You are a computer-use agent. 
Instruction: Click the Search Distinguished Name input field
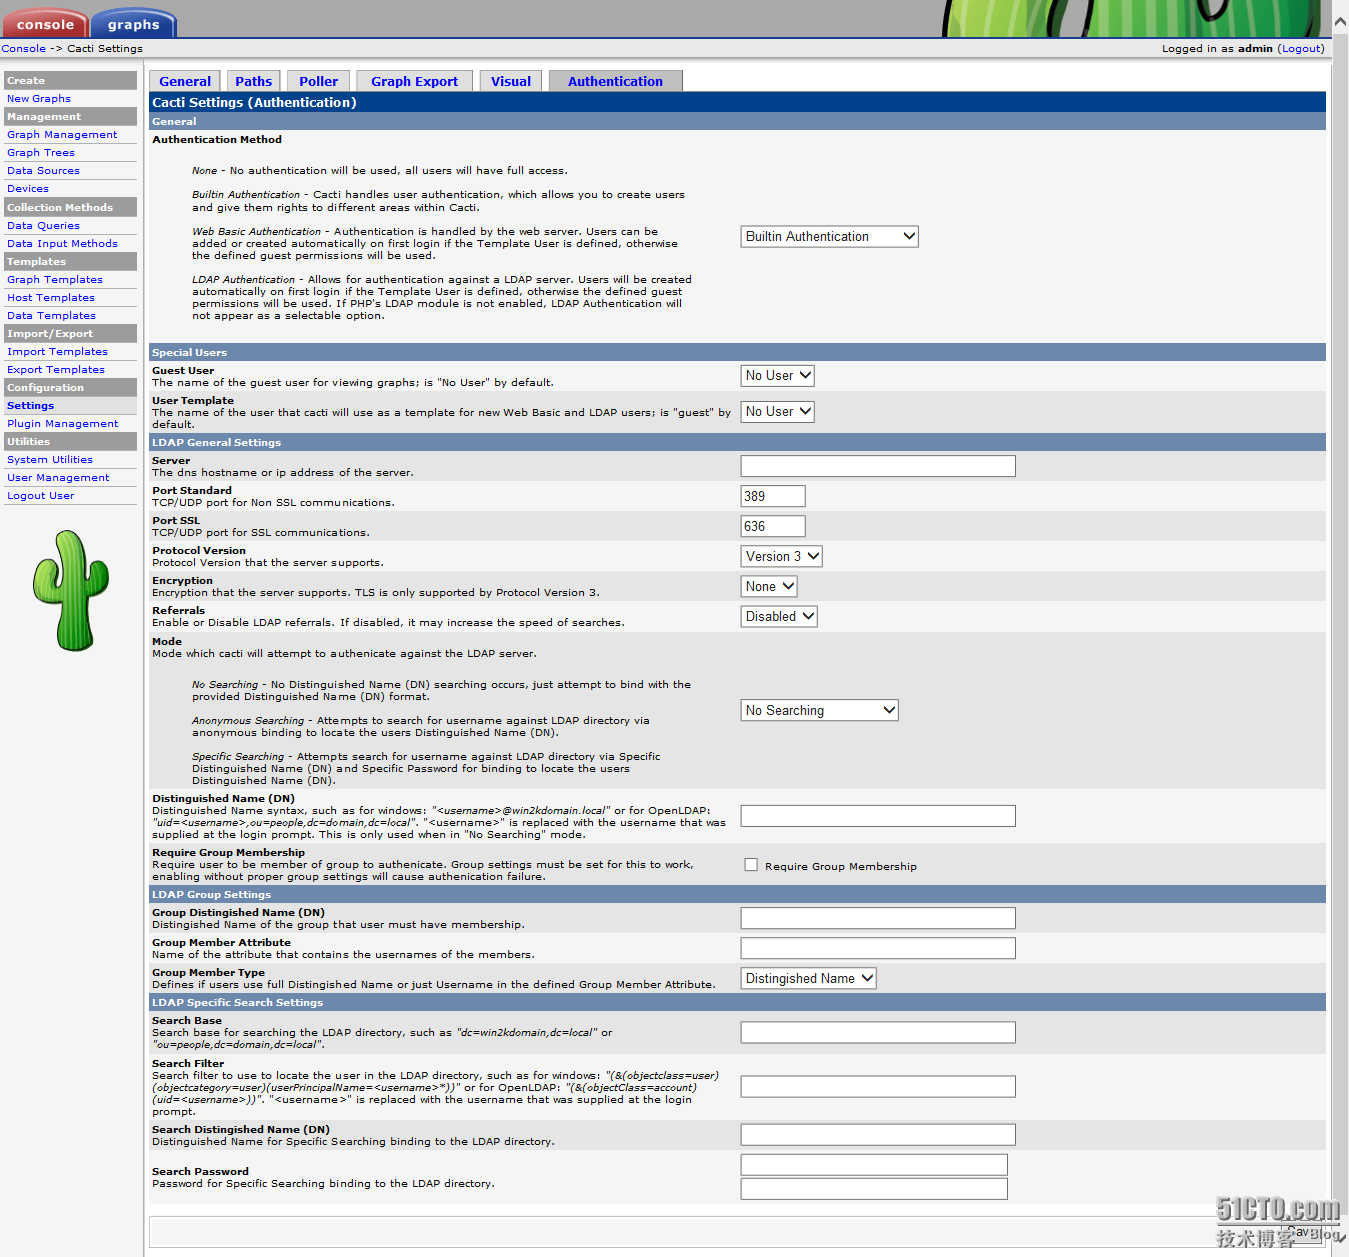[x=878, y=1134]
